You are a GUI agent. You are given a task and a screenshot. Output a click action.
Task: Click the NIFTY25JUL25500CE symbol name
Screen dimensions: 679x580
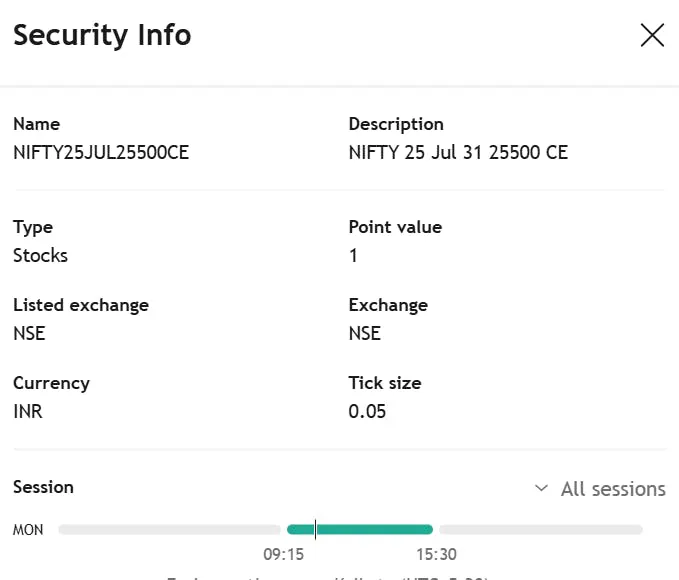tap(101, 153)
